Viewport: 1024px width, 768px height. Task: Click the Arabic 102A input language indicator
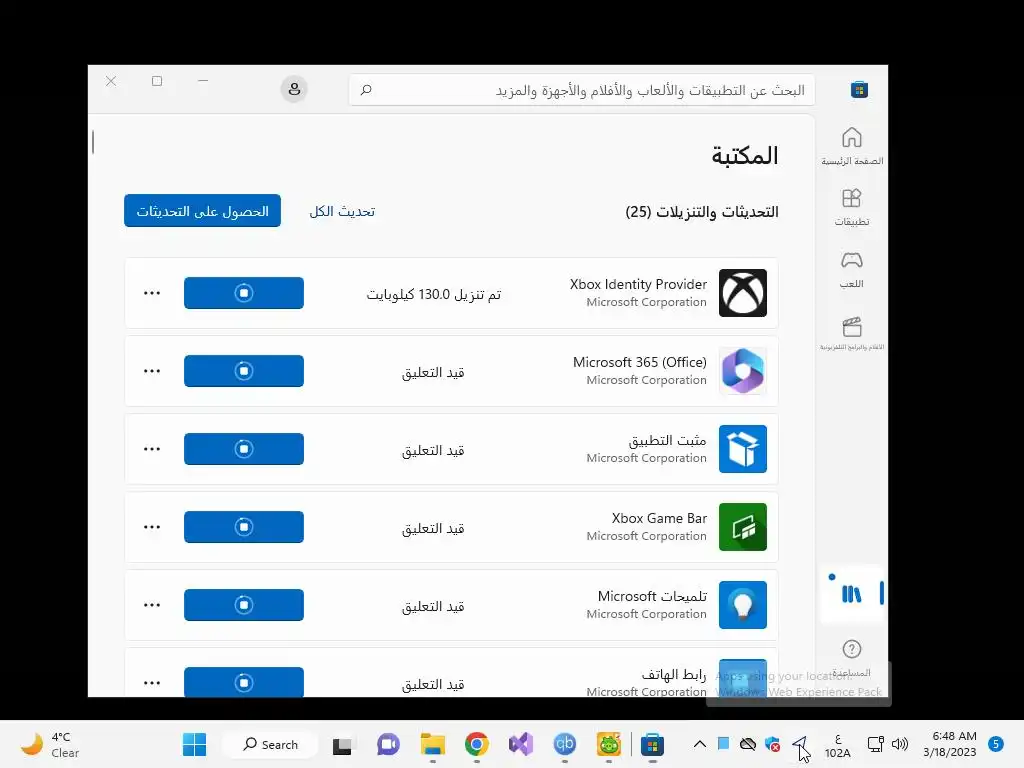pyautogui.click(x=837, y=745)
